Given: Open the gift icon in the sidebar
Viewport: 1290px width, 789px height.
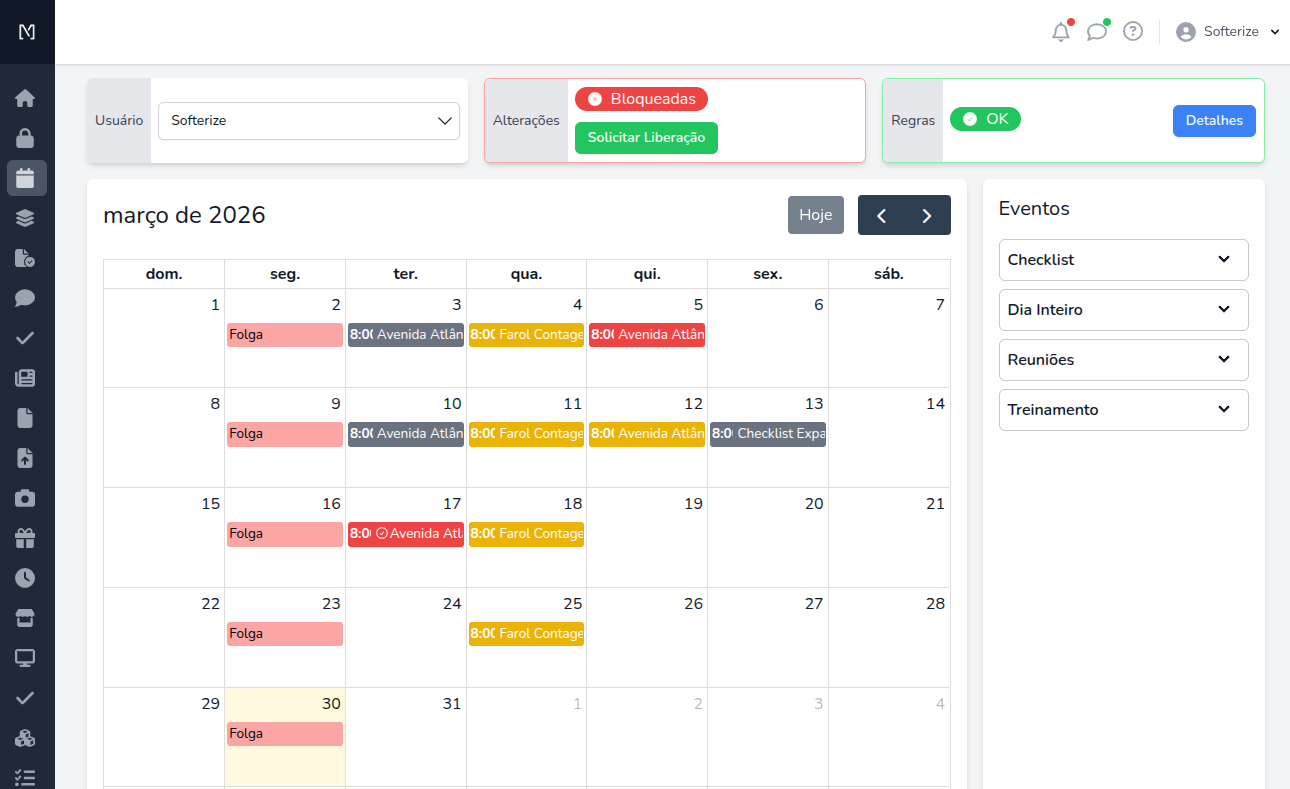Looking at the screenshot, I should pyautogui.click(x=26, y=538).
